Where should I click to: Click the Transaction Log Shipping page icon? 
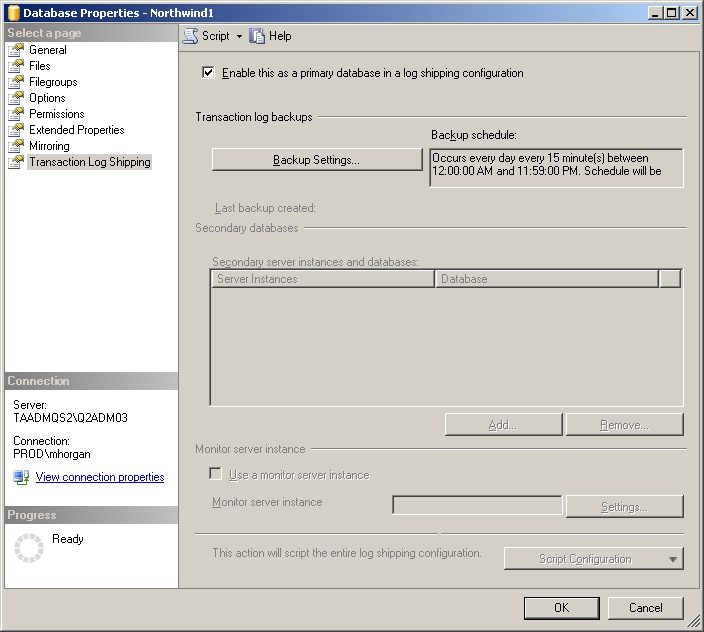click(x=16, y=162)
